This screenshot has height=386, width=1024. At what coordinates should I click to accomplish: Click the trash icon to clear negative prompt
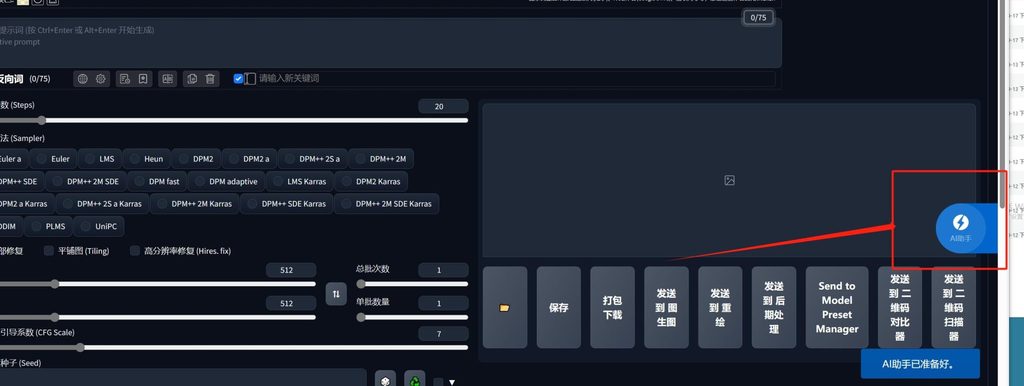point(210,79)
